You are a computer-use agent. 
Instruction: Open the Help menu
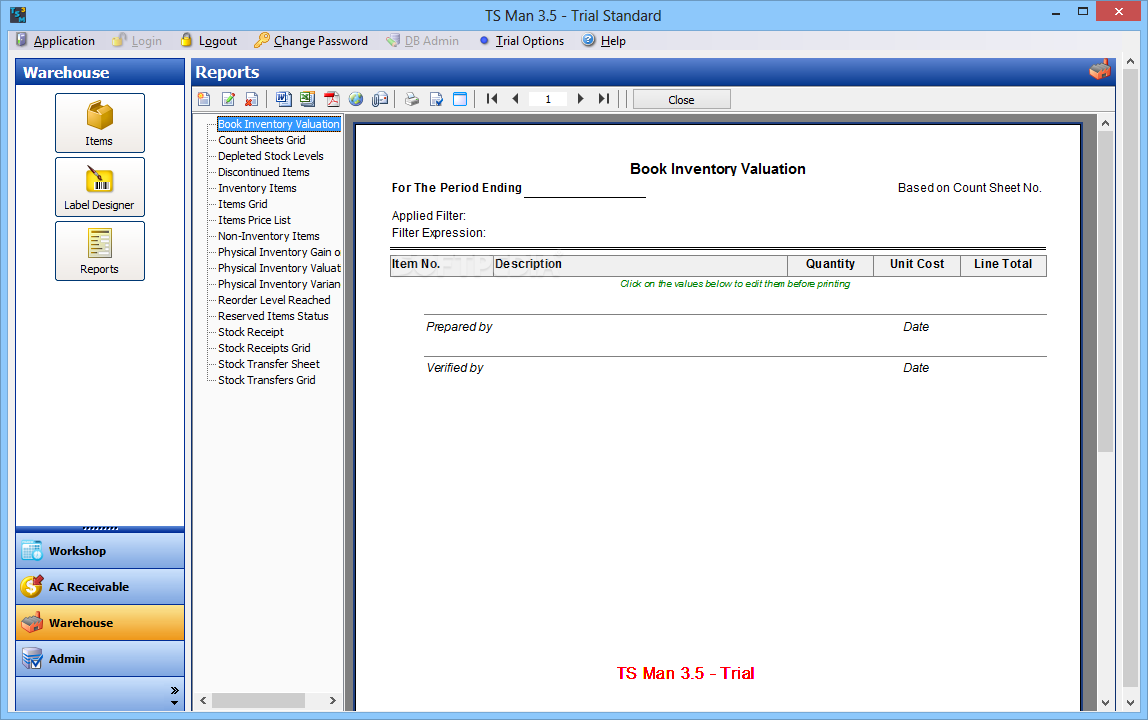click(x=604, y=41)
